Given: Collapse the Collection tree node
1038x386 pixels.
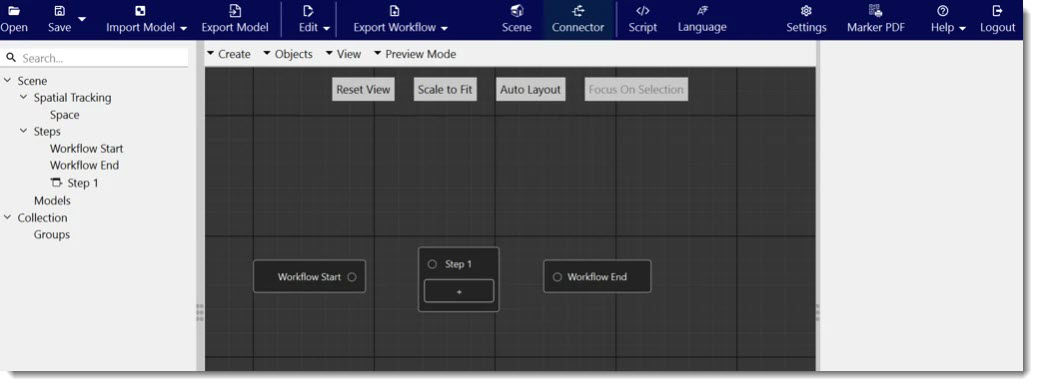Looking at the screenshot, I should pos(8,217).
